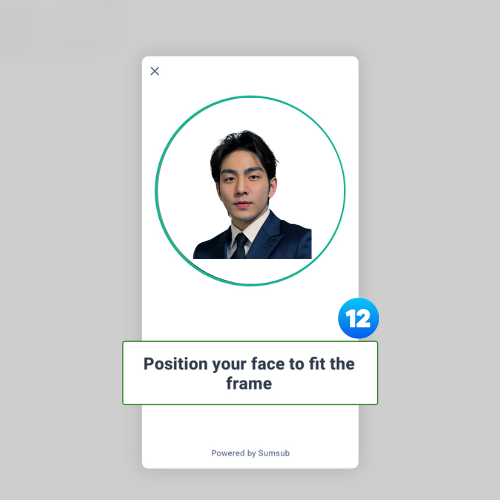Close the face verification dialog
The width and height of the screenshot is (500, 500).
(x=155, y=71)
